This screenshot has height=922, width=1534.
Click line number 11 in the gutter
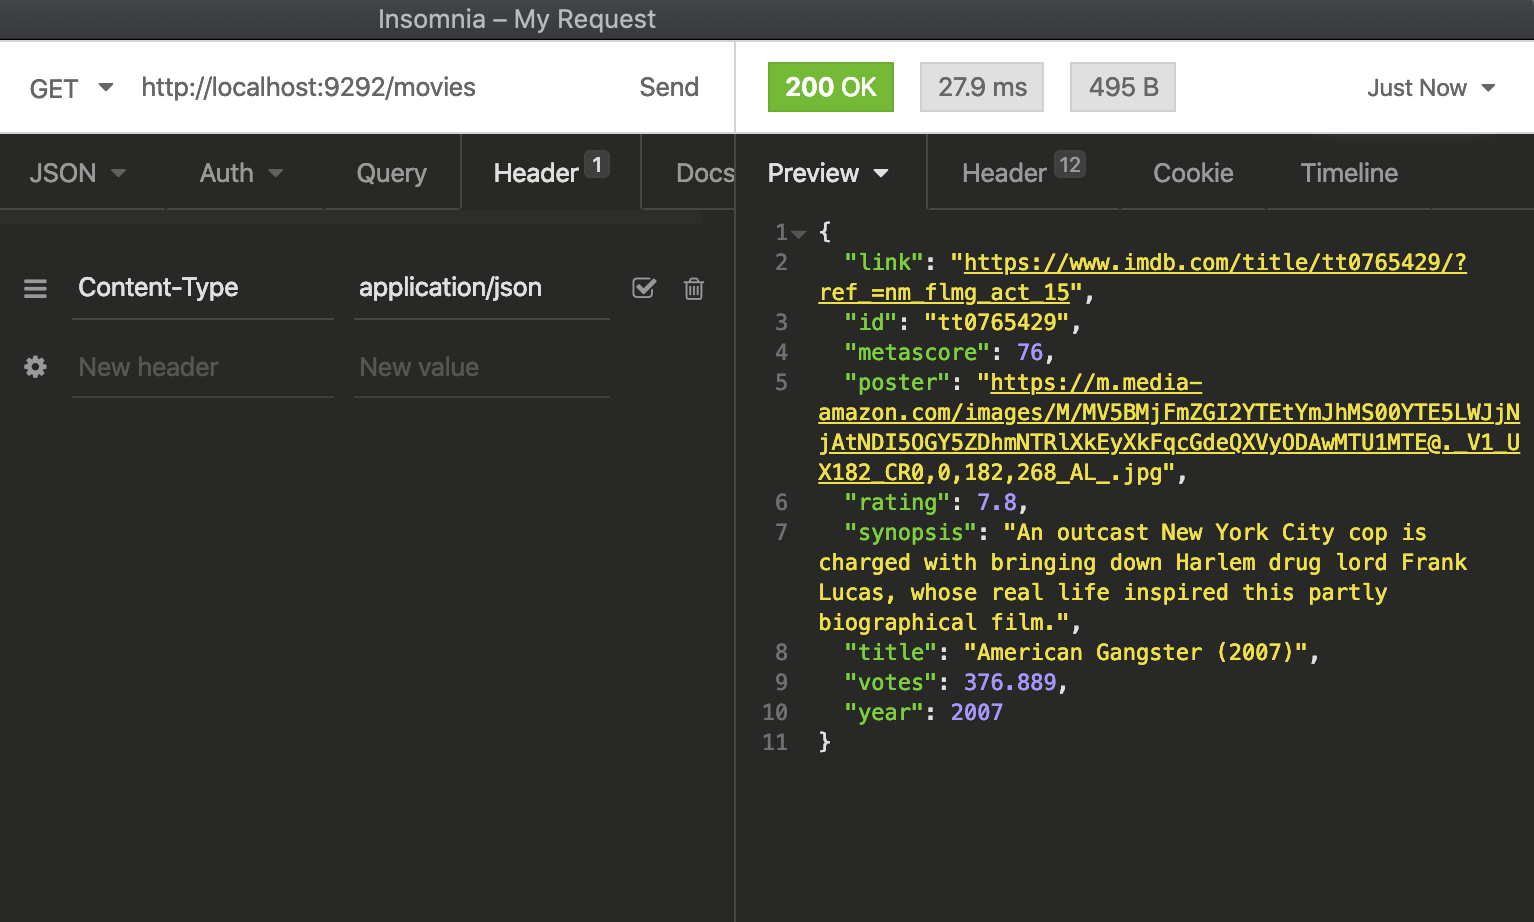tap(775, 742)
